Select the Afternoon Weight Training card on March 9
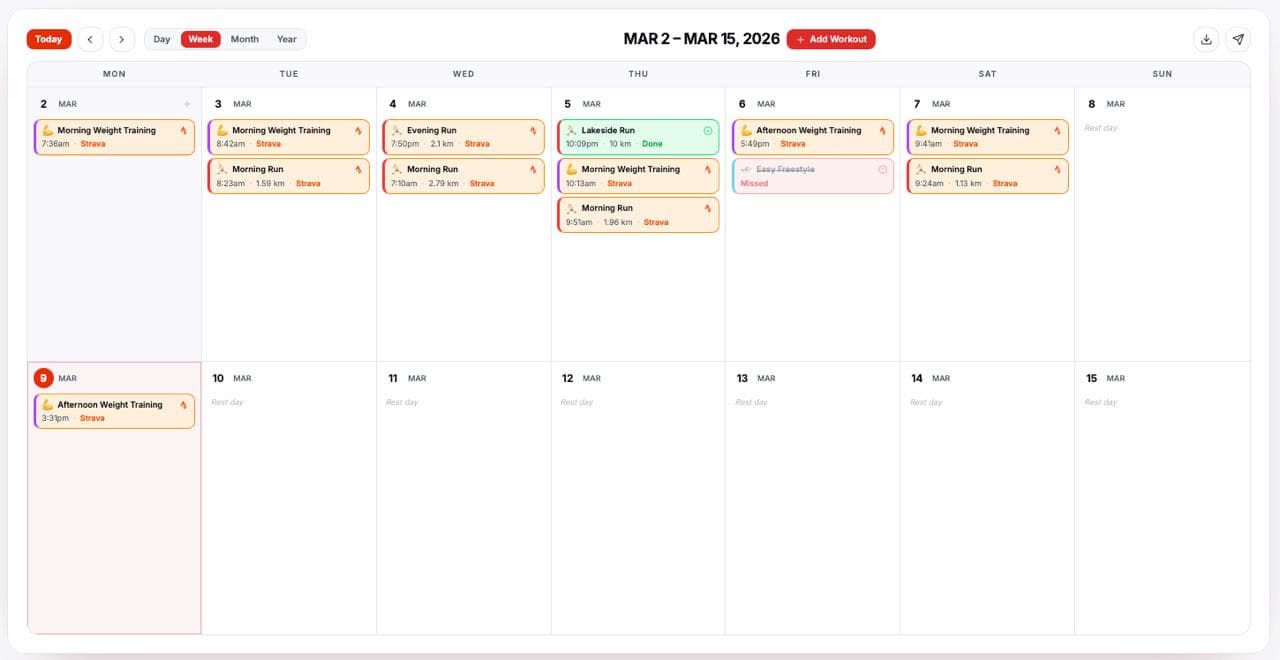 [x=114, y=410]
